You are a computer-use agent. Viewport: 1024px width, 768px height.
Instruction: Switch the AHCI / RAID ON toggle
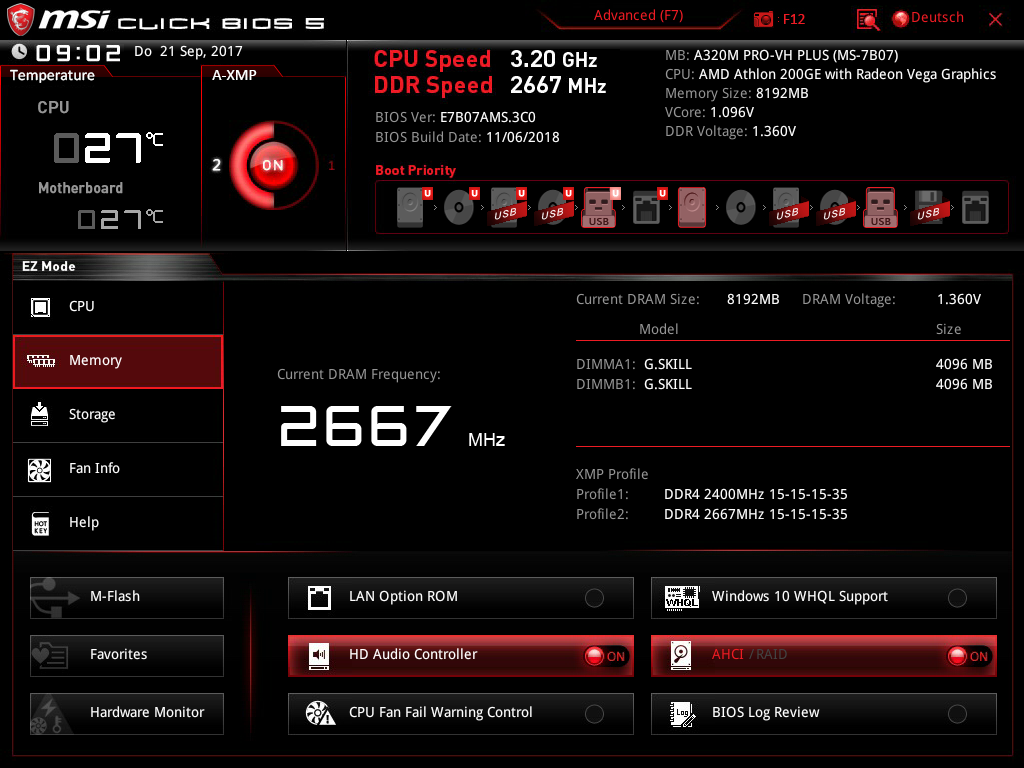click(969, 656)
